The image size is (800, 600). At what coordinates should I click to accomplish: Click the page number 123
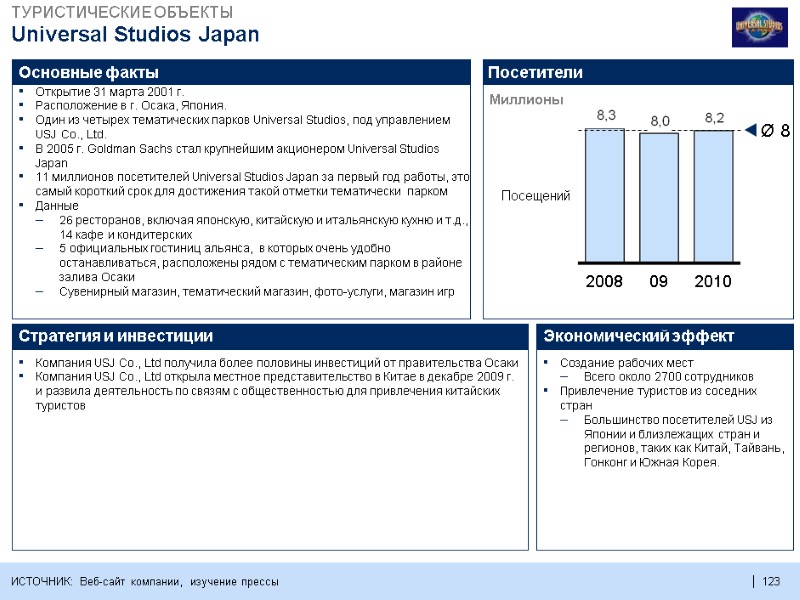pyautogui.click(x=771, y=581)
